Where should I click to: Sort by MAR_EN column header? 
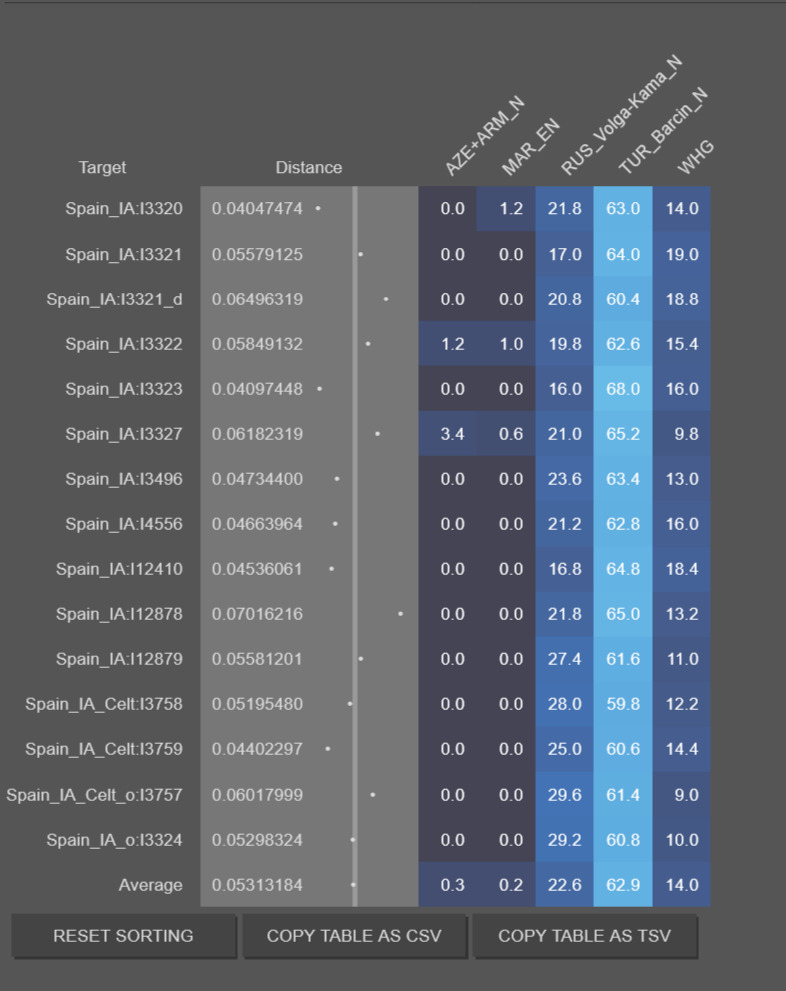point(530,147)
